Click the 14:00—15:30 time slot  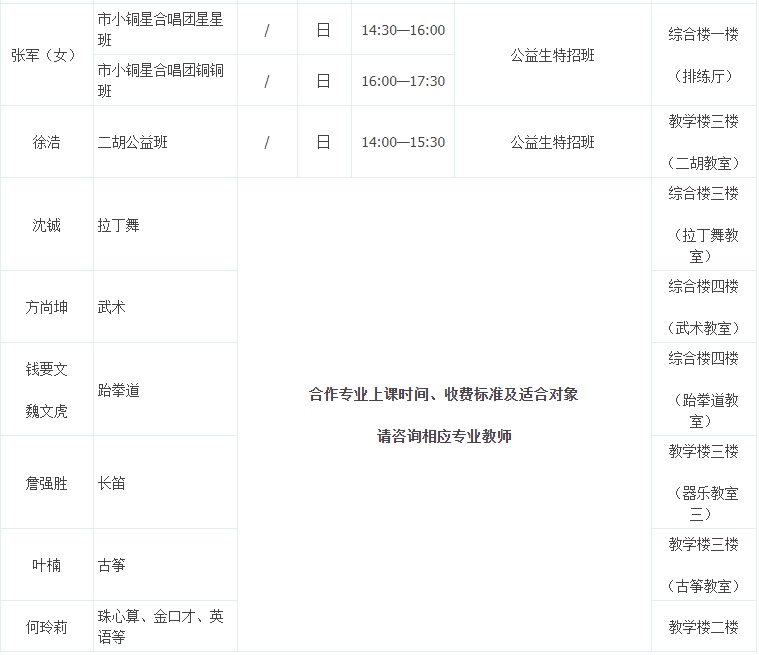pos(403,142)
